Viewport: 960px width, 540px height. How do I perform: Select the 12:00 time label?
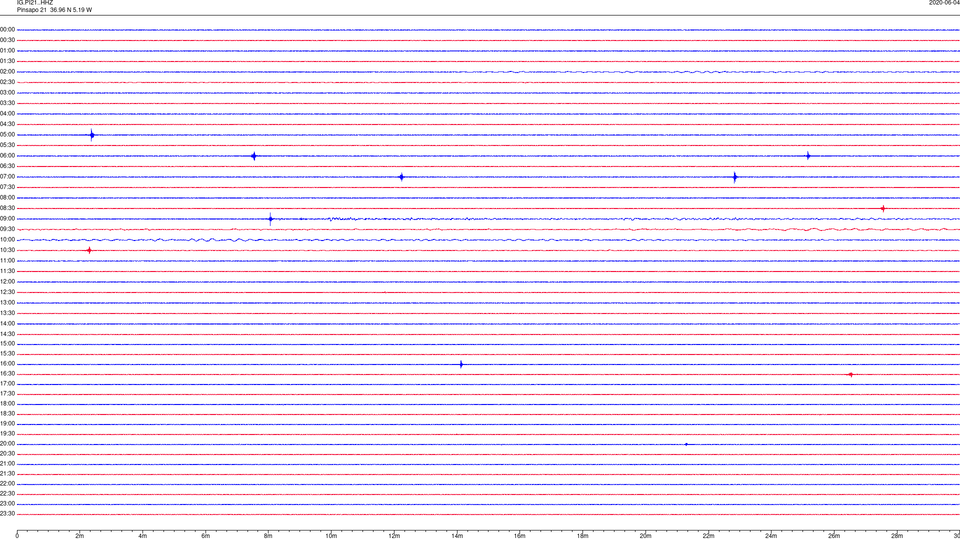7,282
